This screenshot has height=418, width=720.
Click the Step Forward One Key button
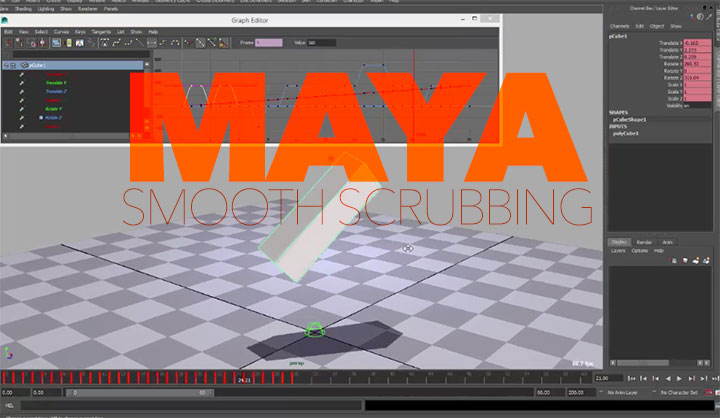[691, 378]
